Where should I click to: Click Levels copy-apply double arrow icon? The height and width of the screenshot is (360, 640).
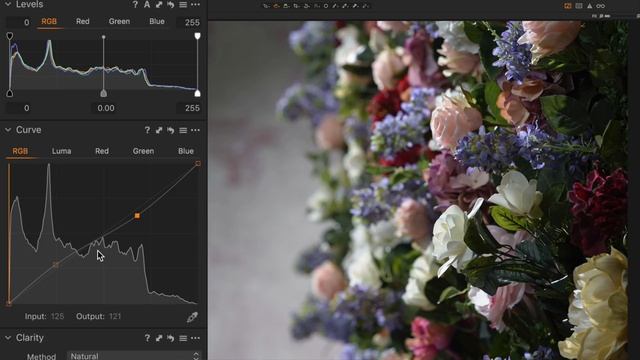click(x=159, y=4)
